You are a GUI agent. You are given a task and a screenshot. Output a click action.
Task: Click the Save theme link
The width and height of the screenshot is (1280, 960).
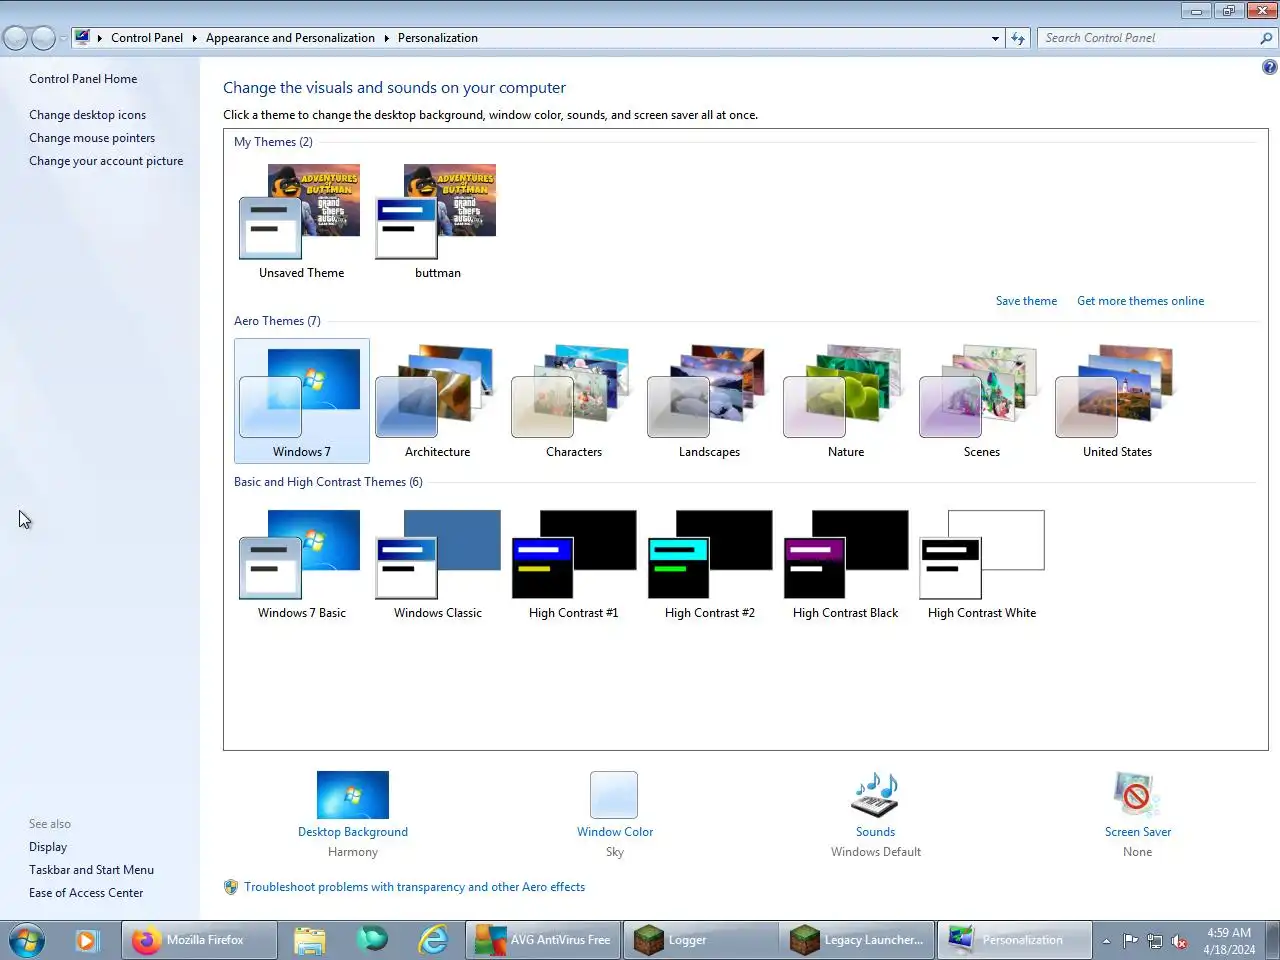[x=1026, y=301]
